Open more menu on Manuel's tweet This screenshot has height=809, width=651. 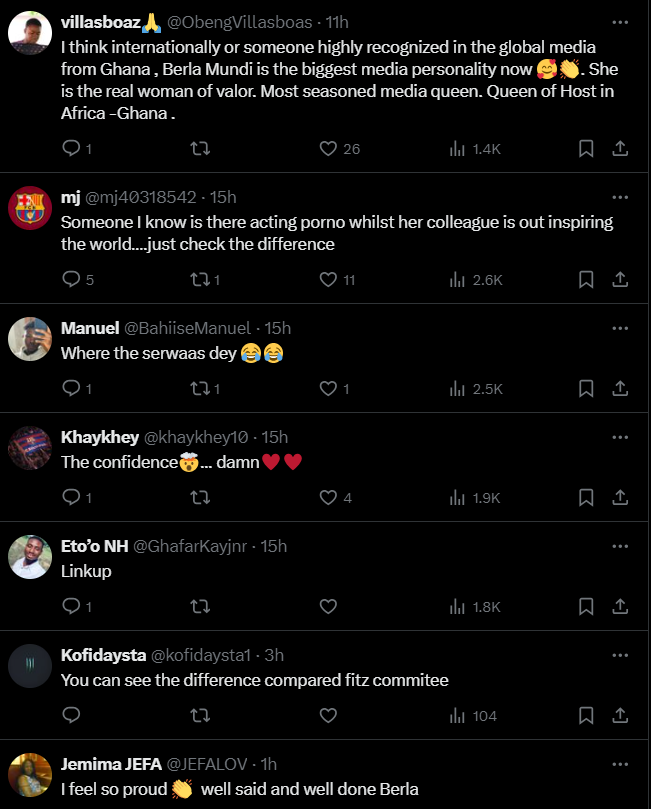(620, 328)
